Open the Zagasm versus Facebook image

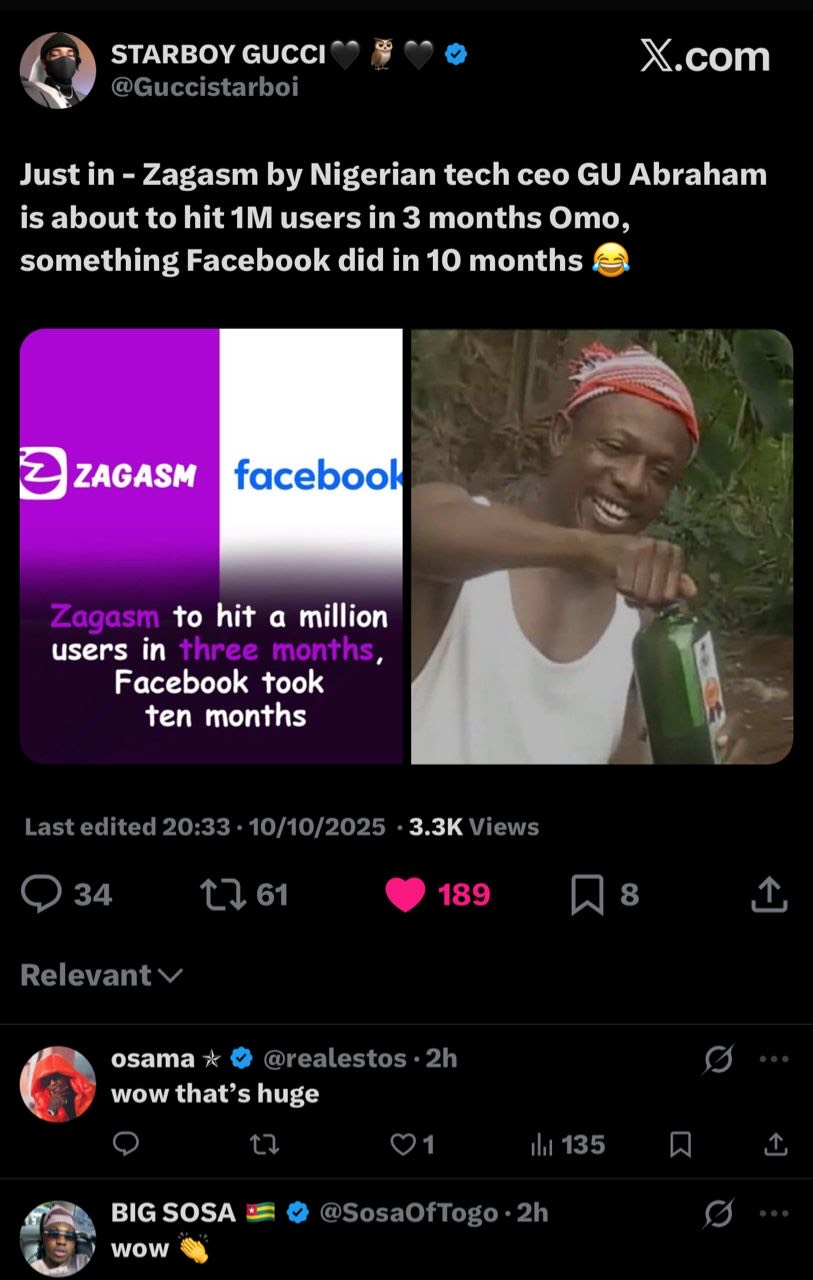[x=211, y=546]
